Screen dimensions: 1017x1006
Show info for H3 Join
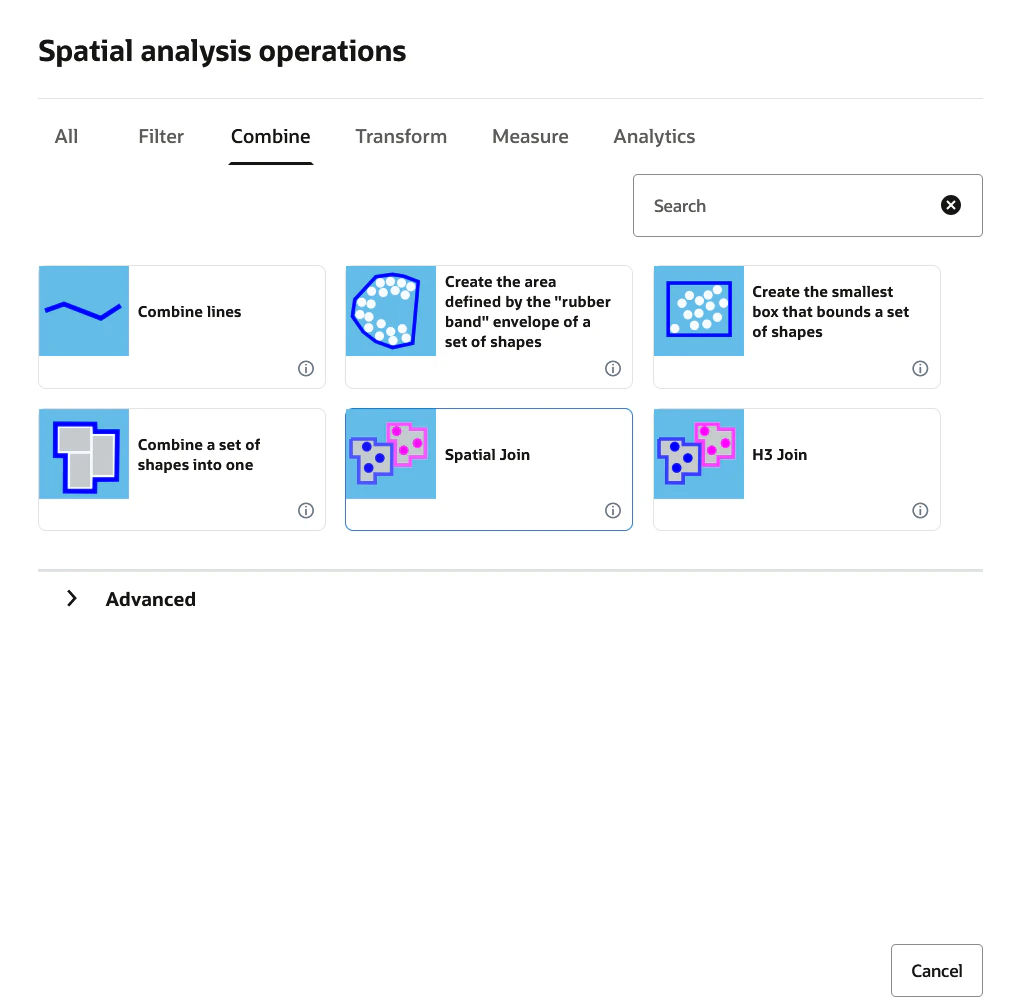[x=920, y=510]
